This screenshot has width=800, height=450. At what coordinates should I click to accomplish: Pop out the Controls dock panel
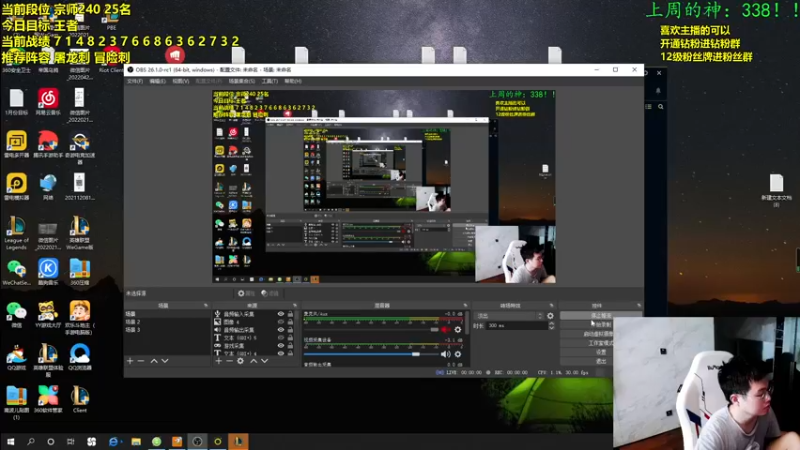coord(639,306)
